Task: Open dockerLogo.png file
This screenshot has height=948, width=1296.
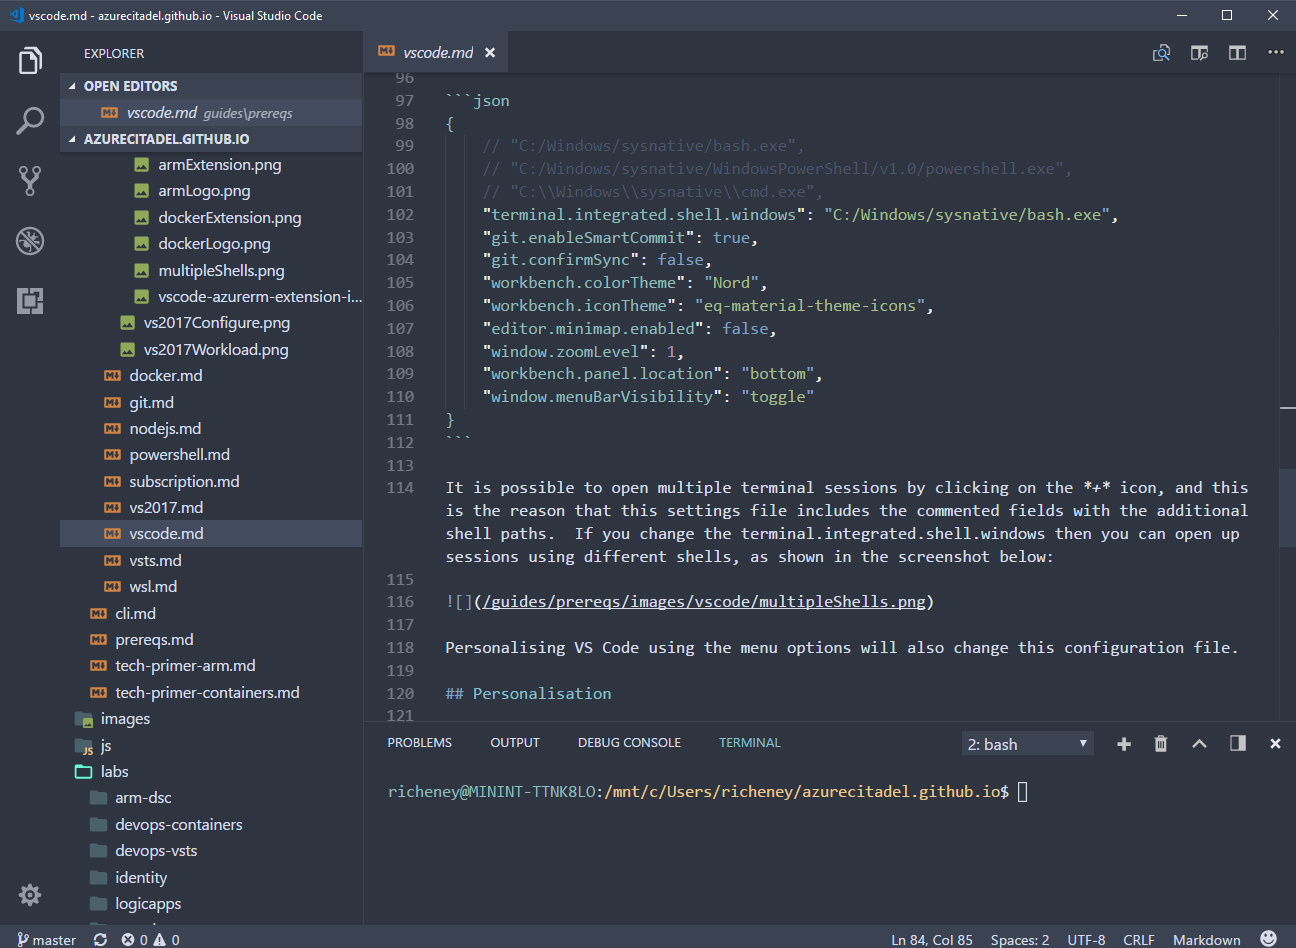Action: (211, 244)
